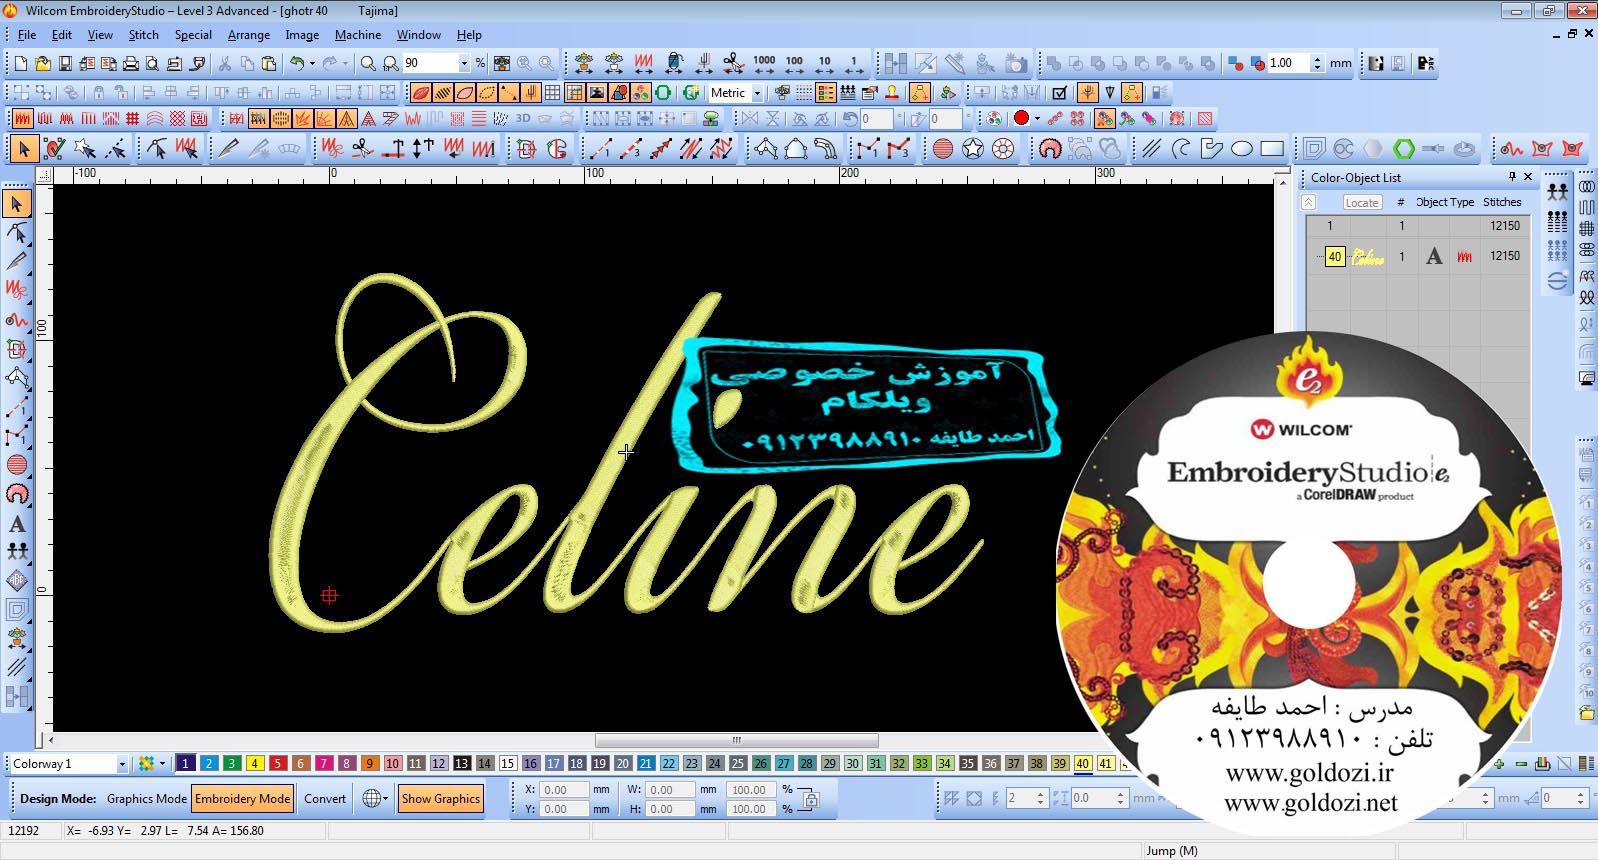Open the zoom percentage dropdown
1598x860 pixels.
(x=464, y=63)
